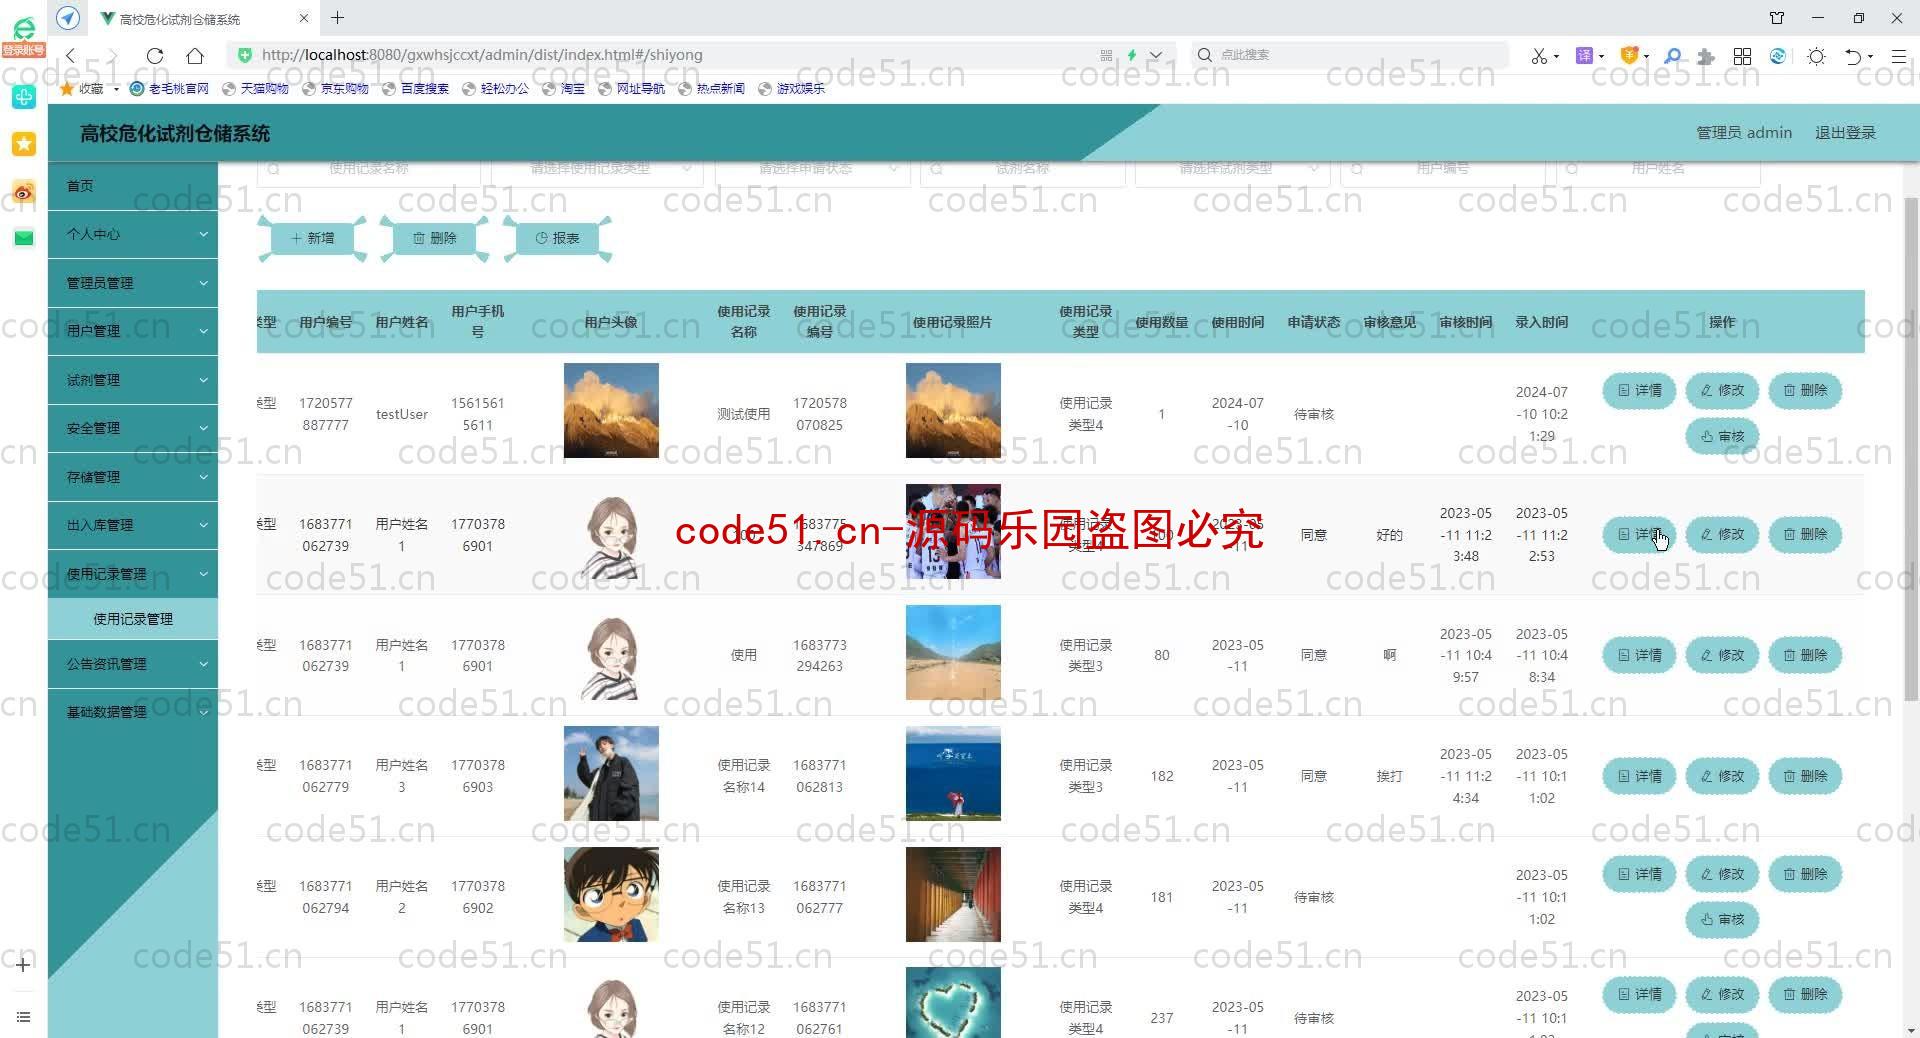This screenshot has height=1038, width=1920.
Task: Open the testUser mountain avatar thumbnail
Action: pyautogui.click(x=611, y=411)
